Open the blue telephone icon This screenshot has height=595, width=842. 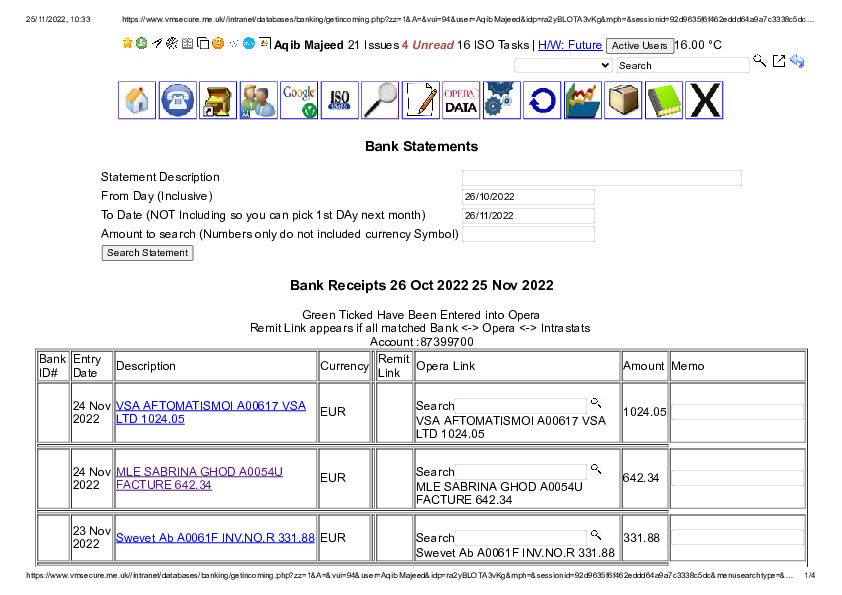point(178,101)
